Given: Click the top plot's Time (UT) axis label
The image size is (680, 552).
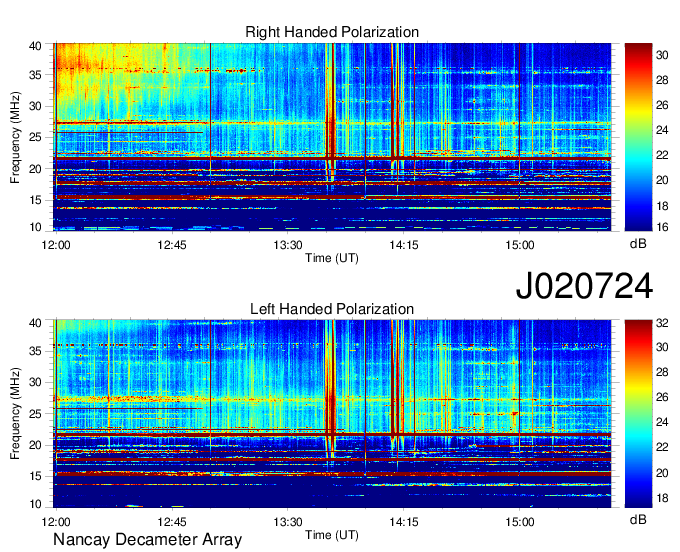Looking at the screenshot, I should click(332, 258).
